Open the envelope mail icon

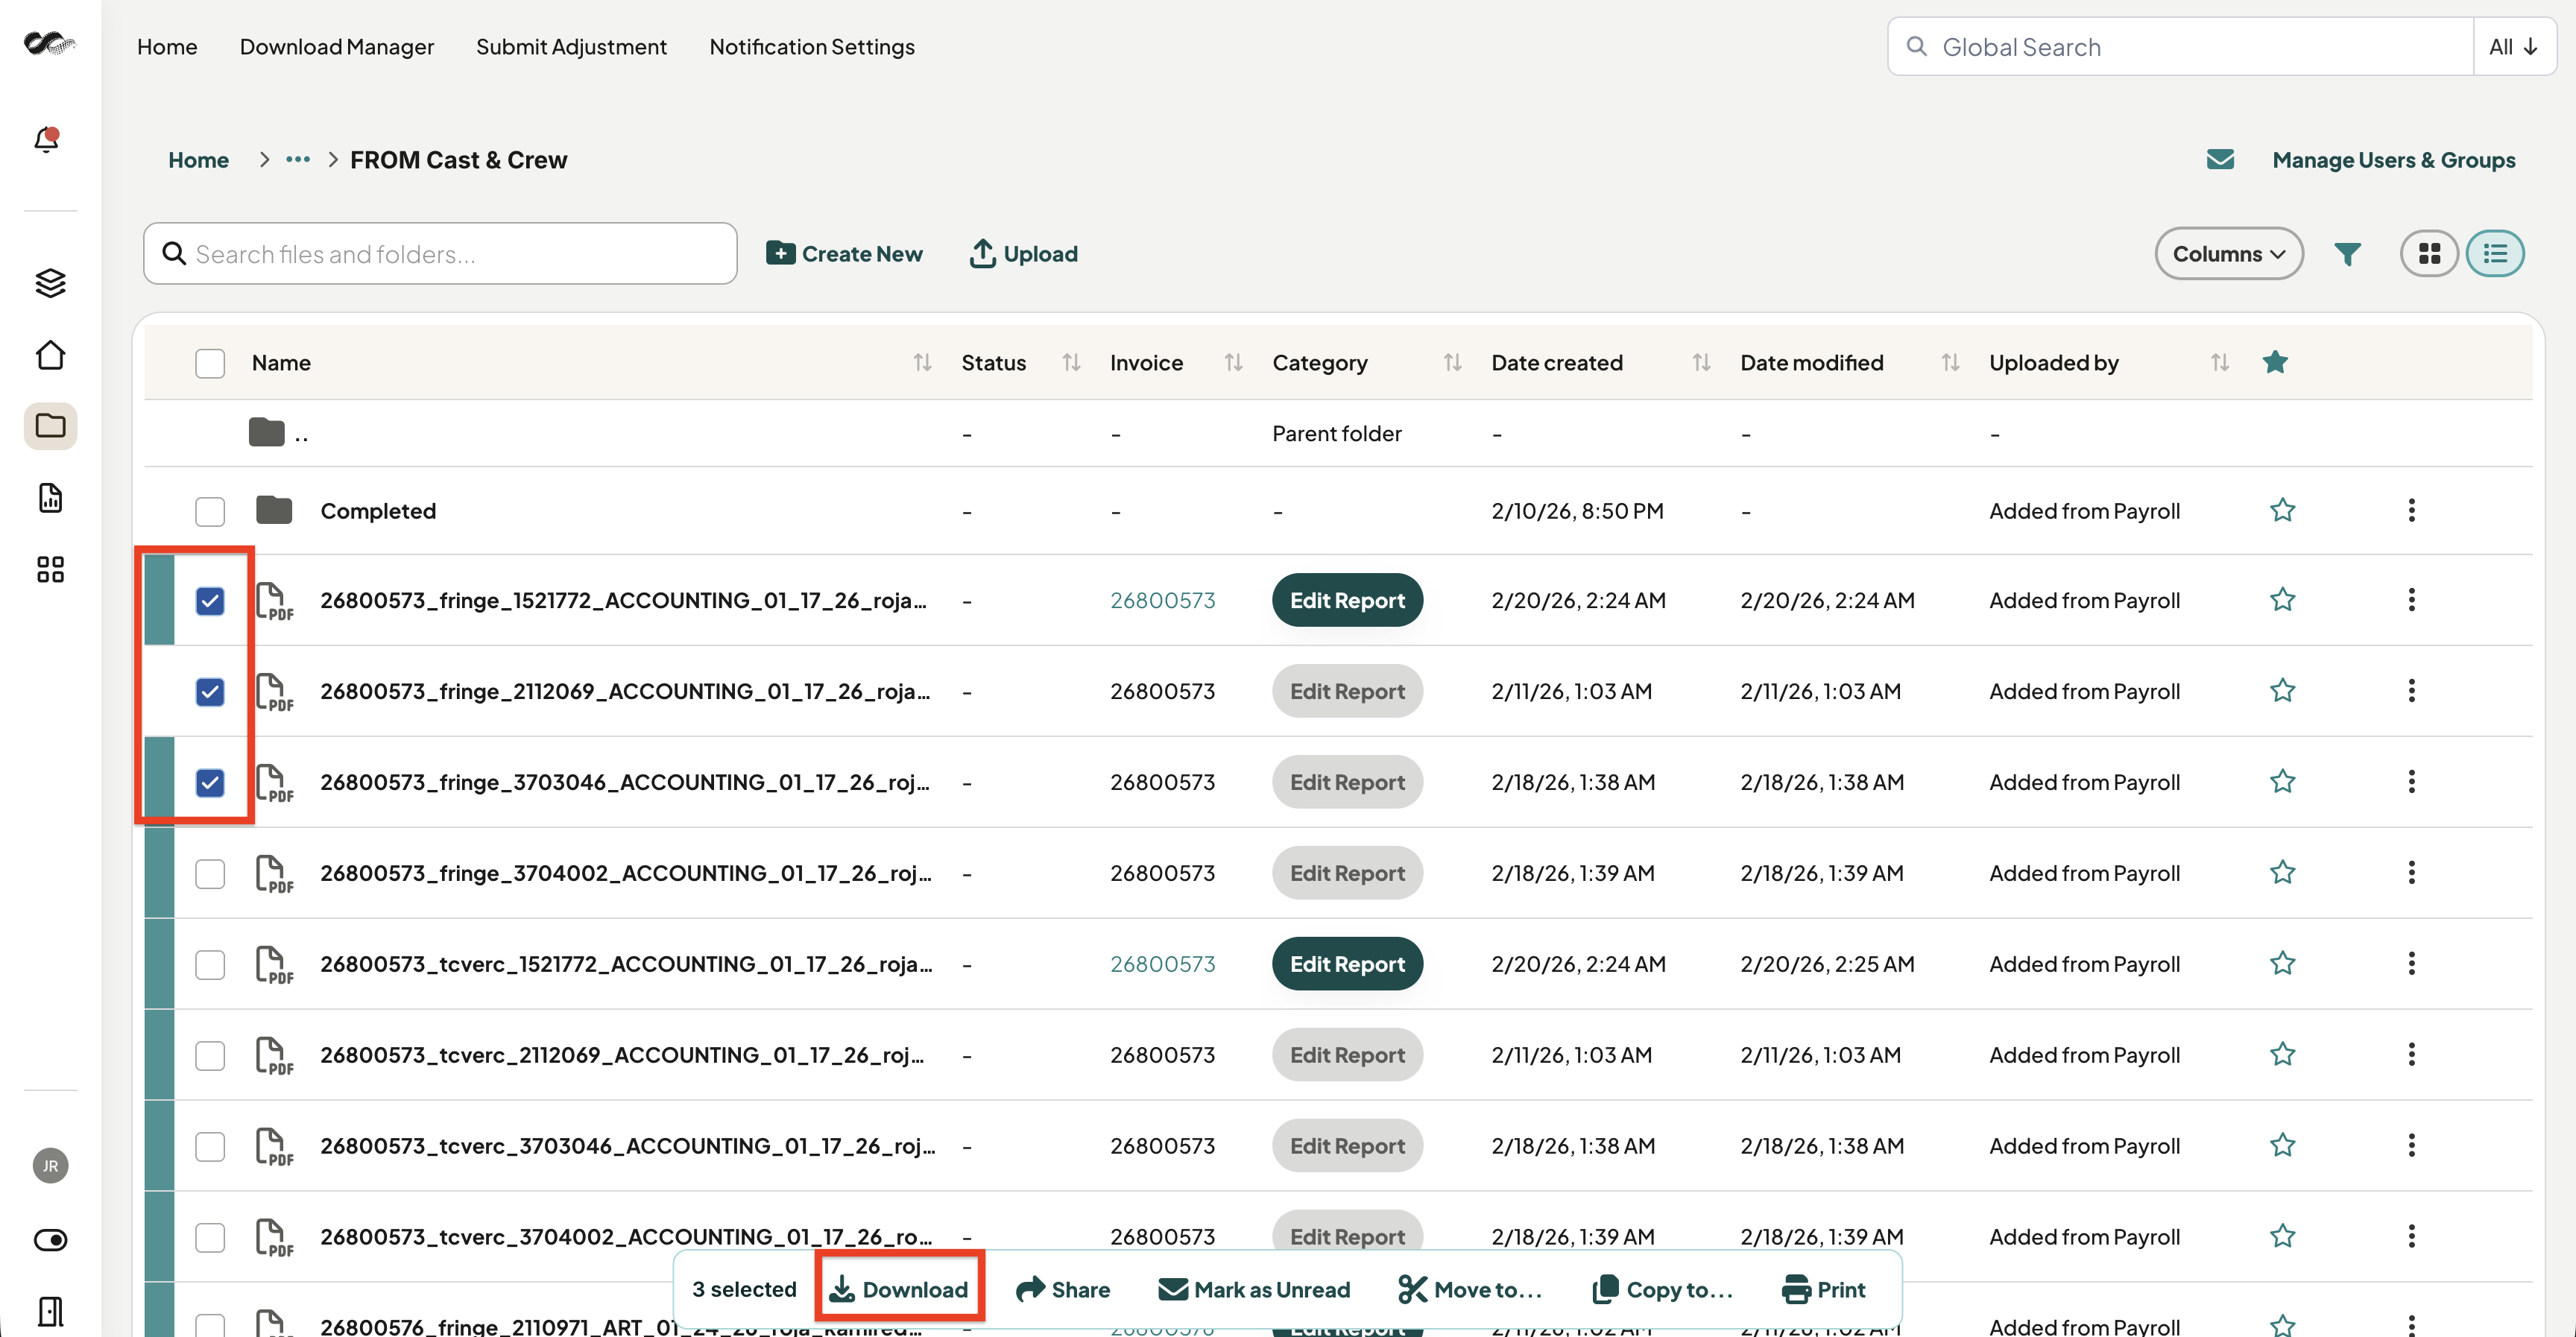(x=2220, y=160)
